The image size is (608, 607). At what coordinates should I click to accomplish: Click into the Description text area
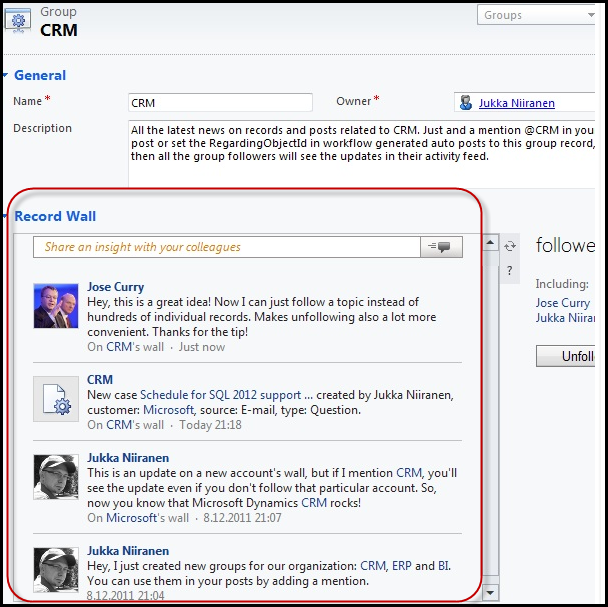362,154
